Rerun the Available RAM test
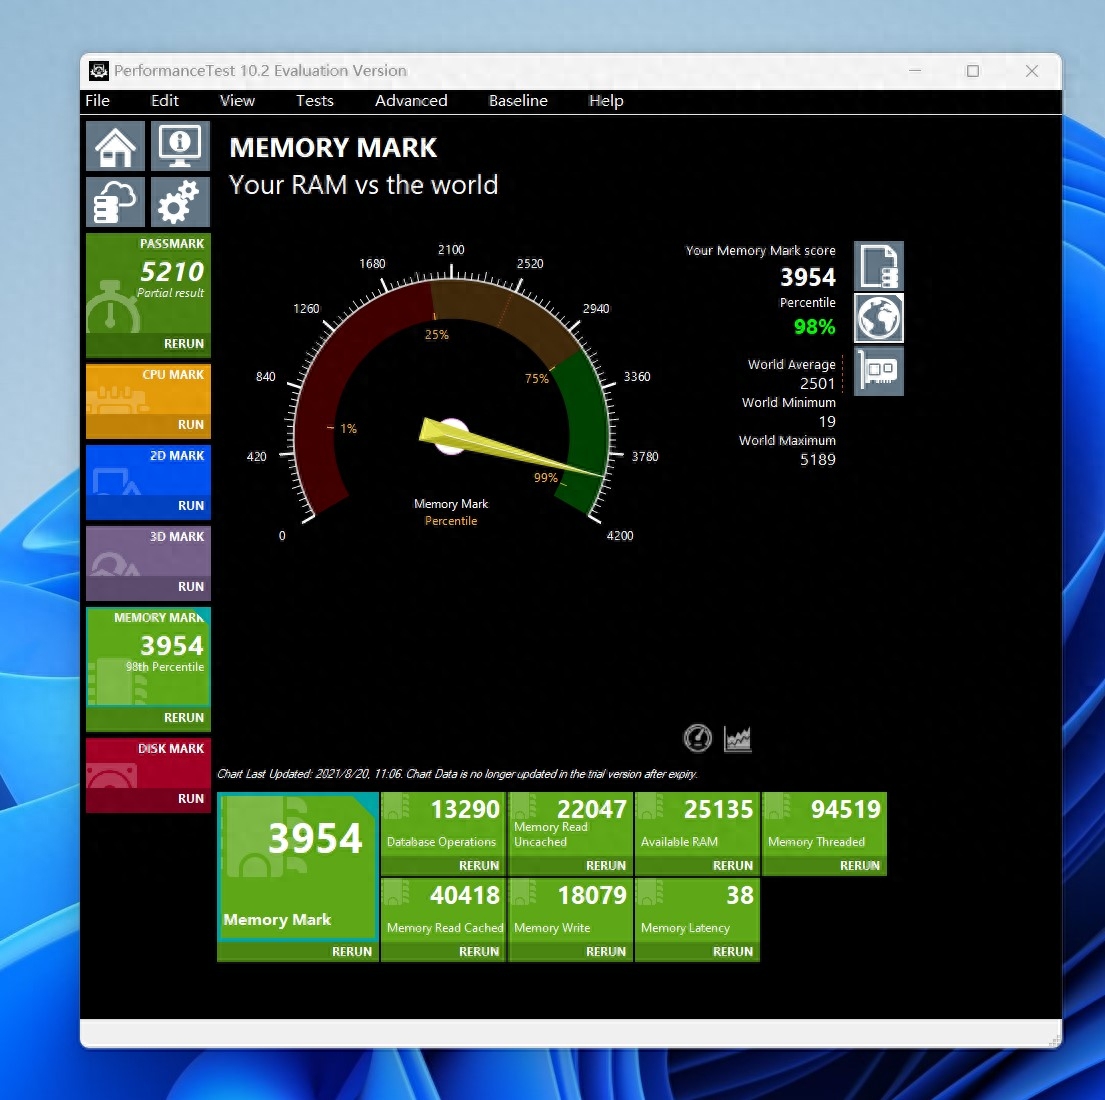Image resolution: width=1105 pixels, height=1100 pixels. pos(732,865)
